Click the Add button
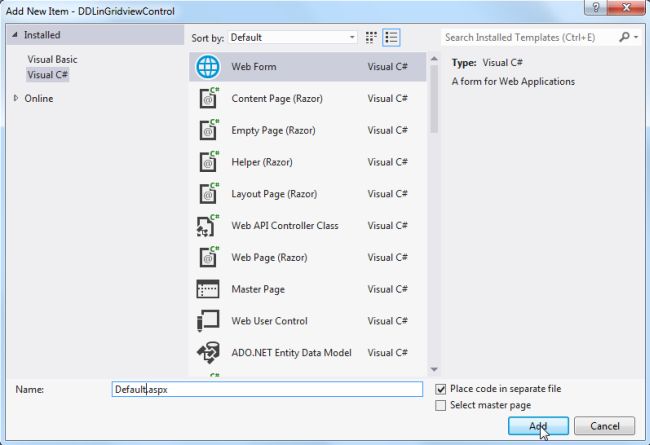 click(x=538, y=426)
